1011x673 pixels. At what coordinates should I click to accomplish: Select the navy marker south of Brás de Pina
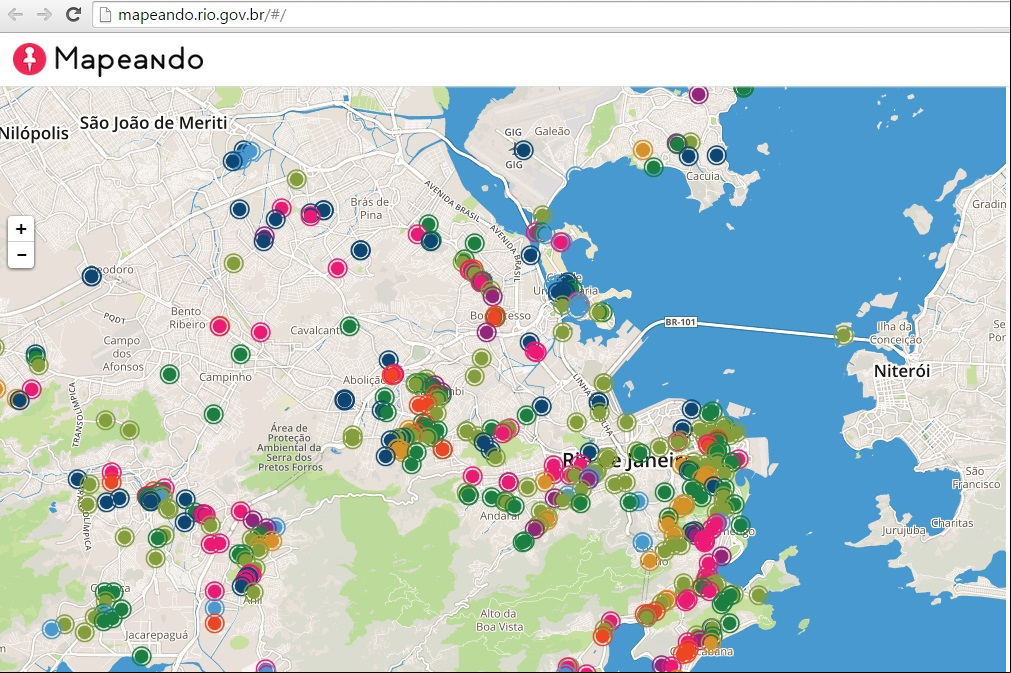pos(360,250)
